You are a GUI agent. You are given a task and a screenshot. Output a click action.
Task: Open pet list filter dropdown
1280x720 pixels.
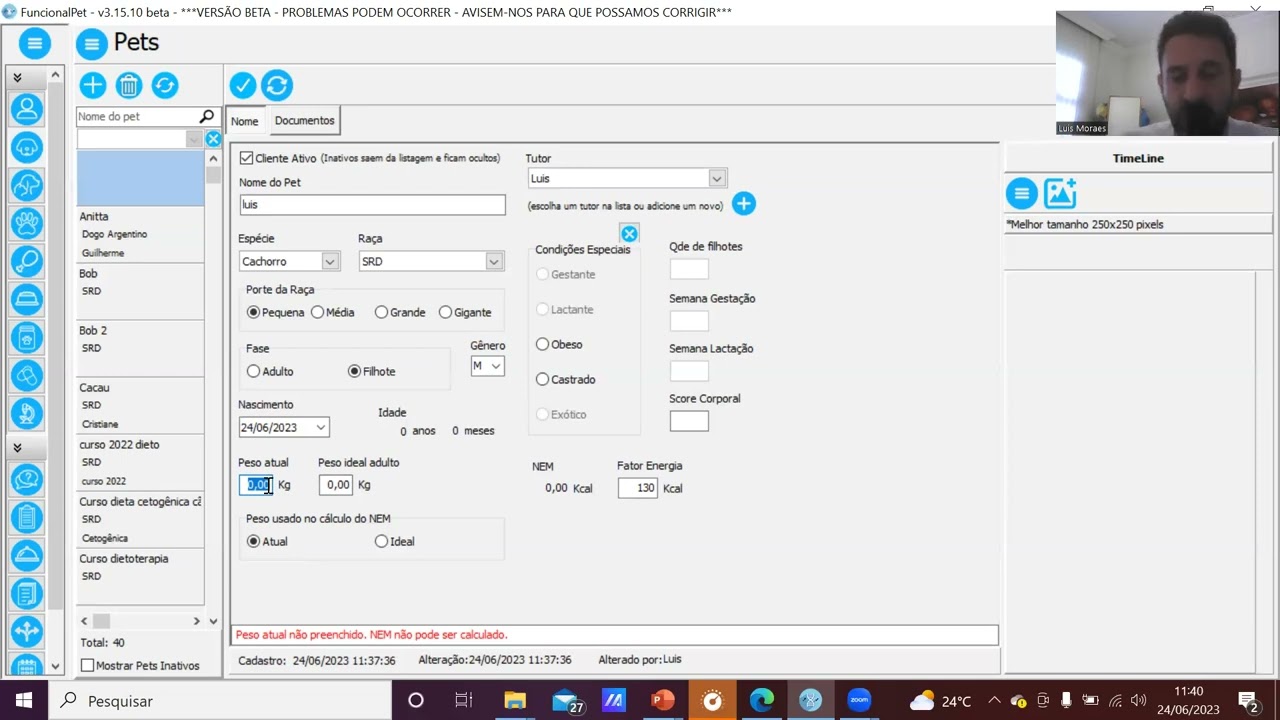tap(194, 139)
